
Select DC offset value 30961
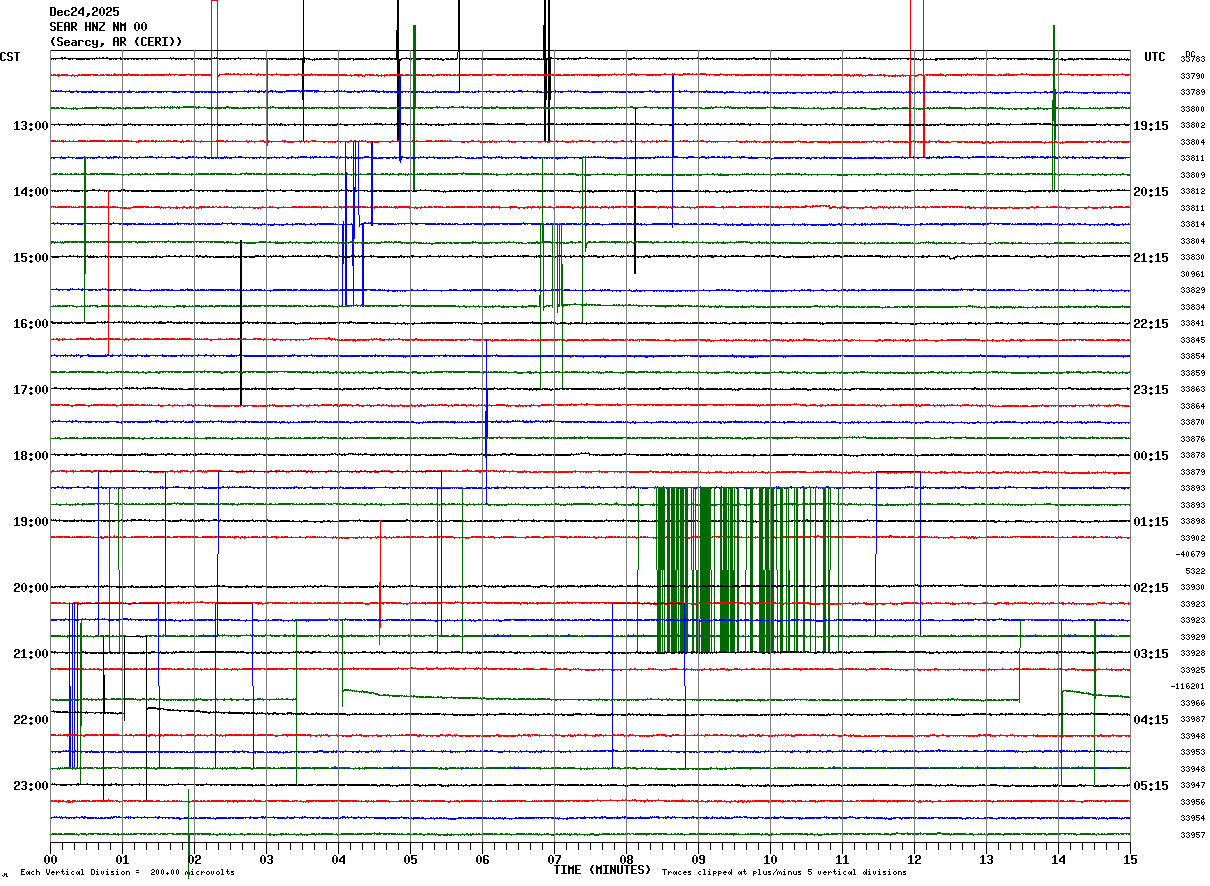click(1192, 274)
